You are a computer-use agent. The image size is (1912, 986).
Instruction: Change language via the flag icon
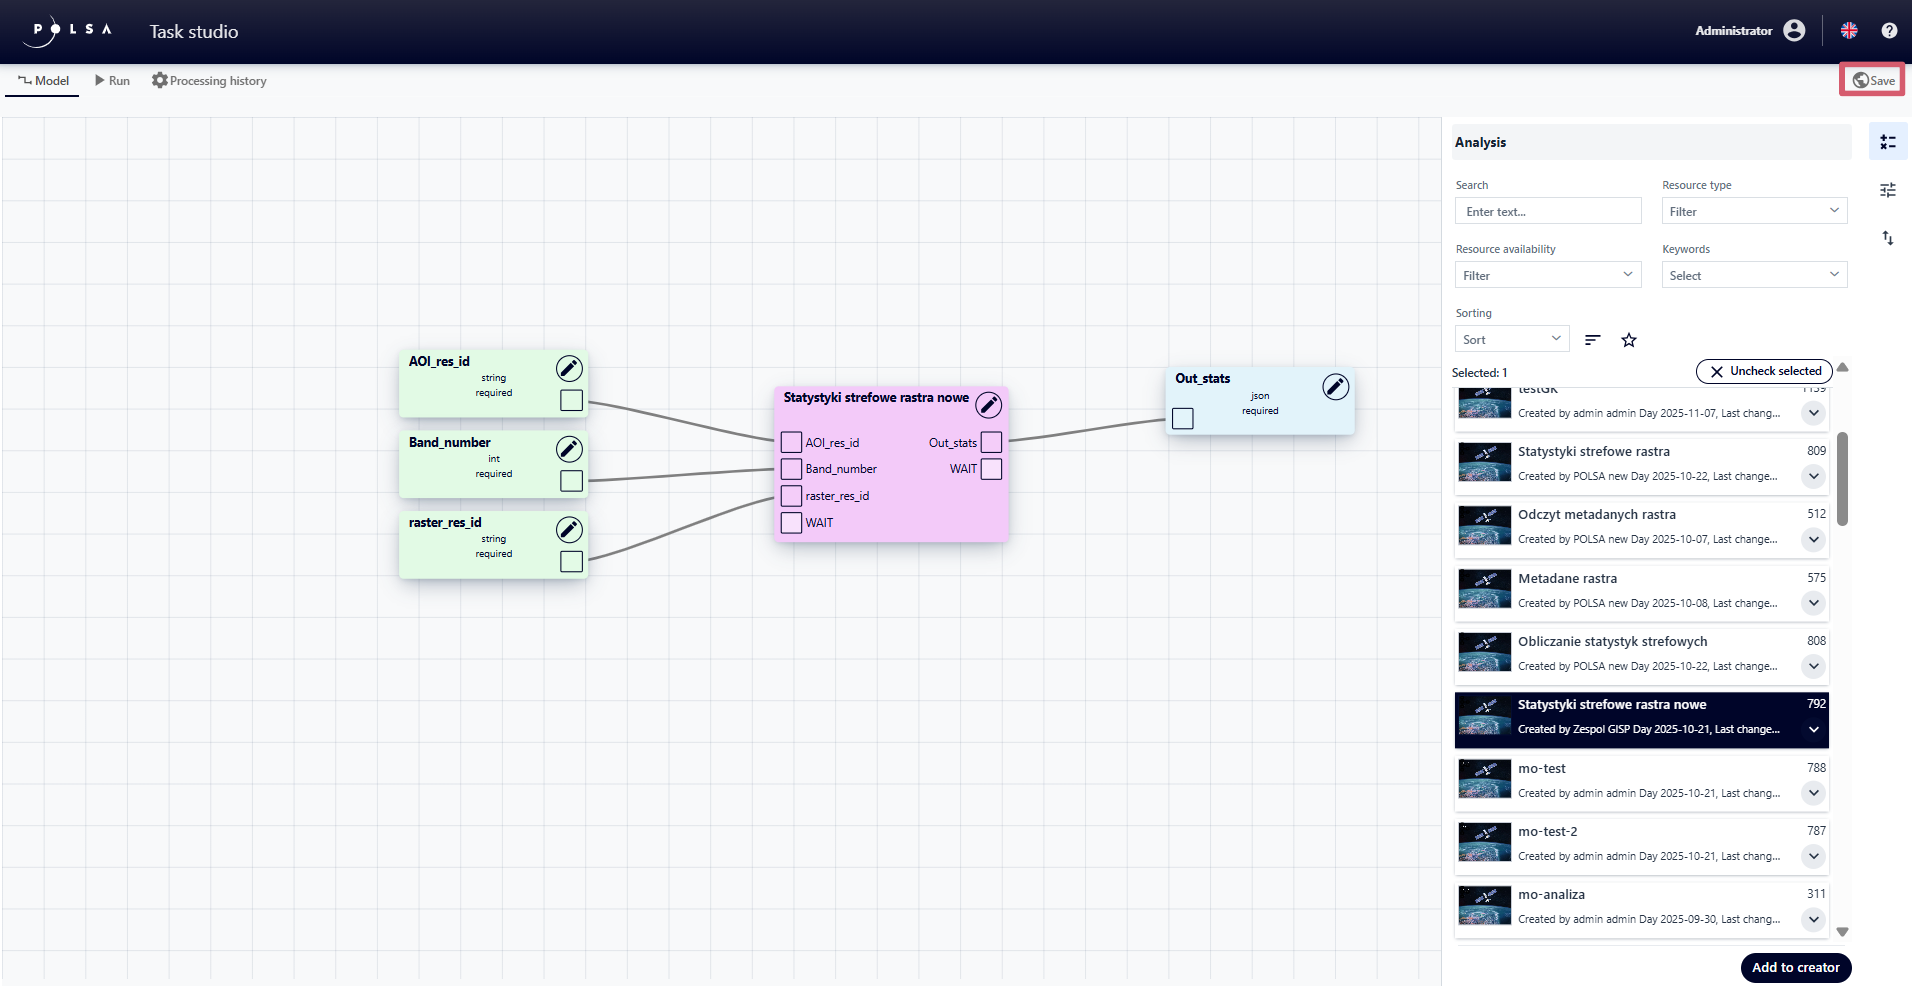(1849, 31)
